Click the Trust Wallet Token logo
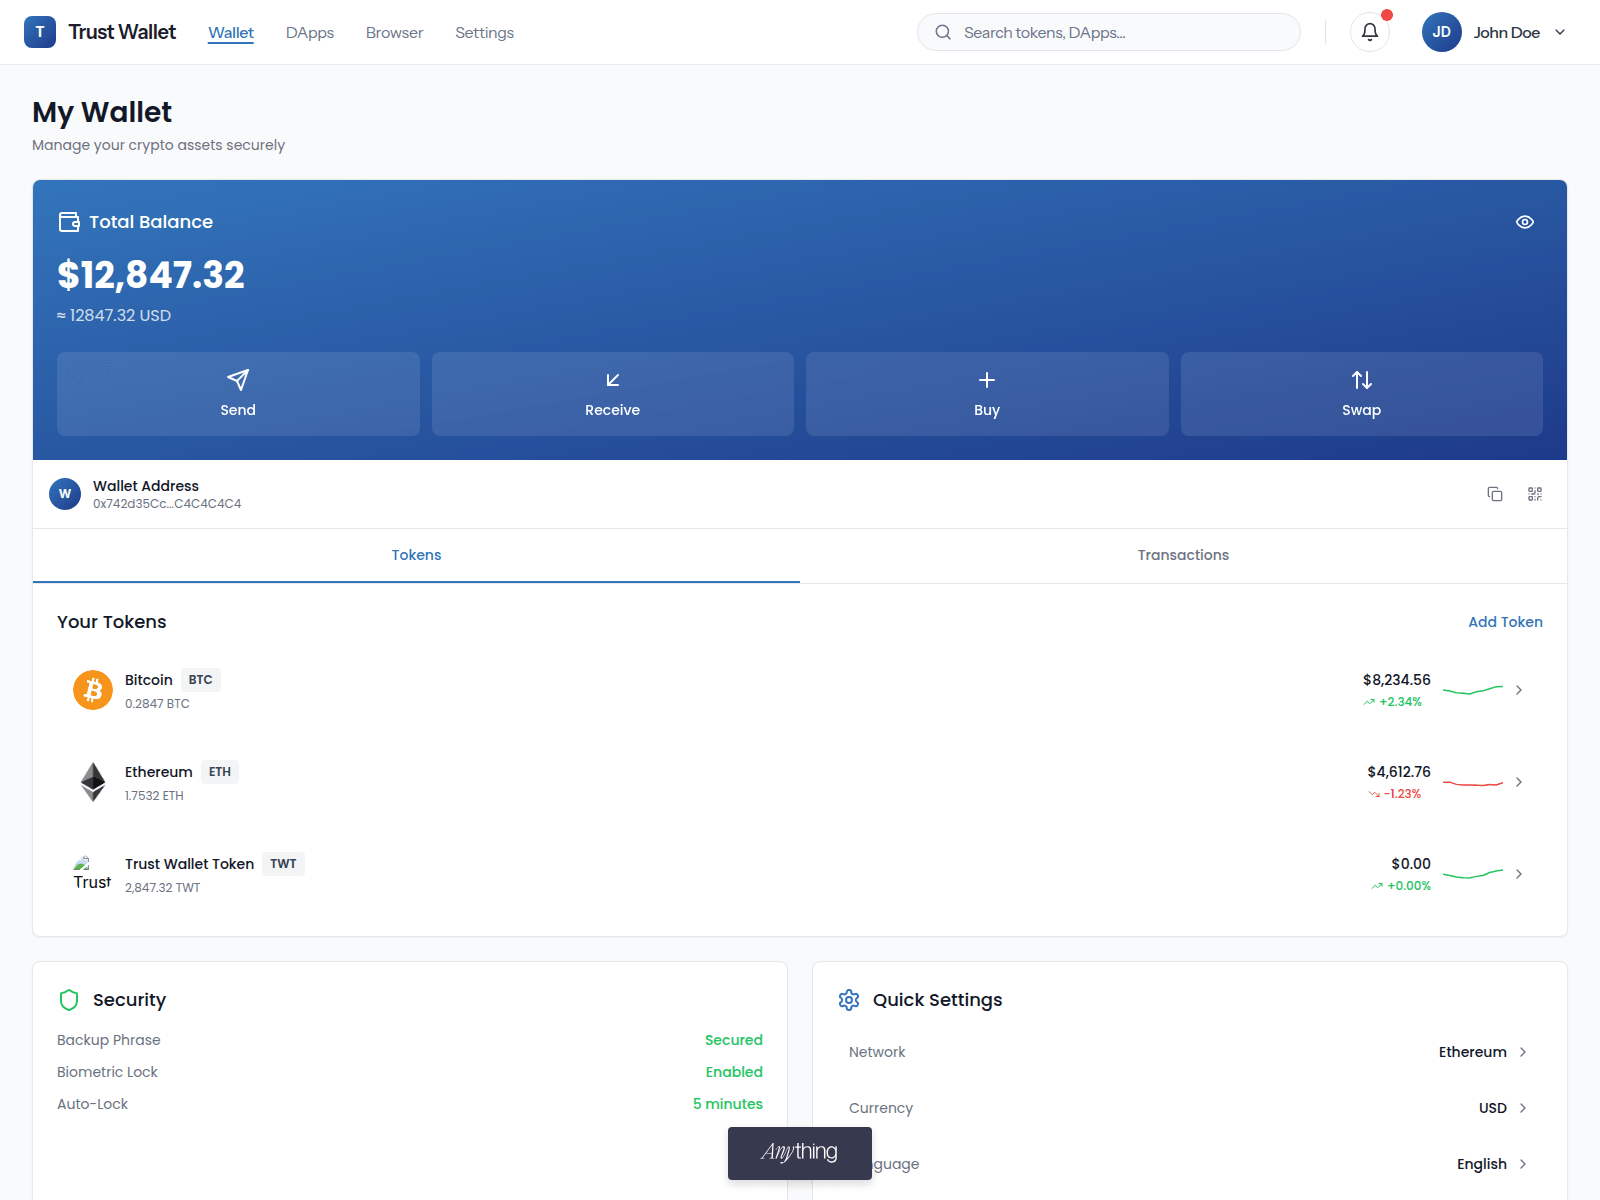 click(92, 874)
